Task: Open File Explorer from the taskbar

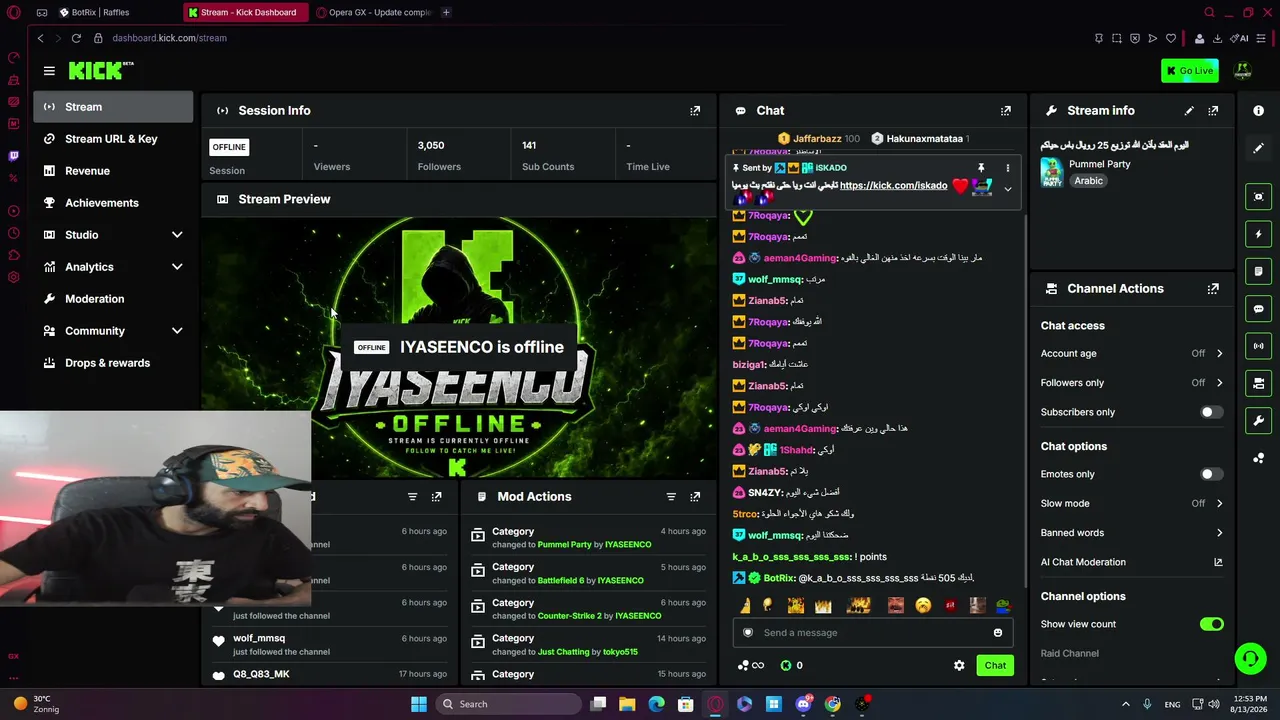Action: click(627, 704)
